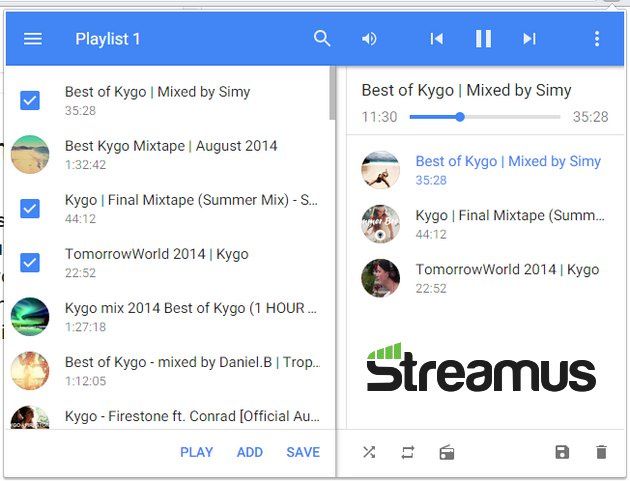Select 'Kygo - Firestone ft. Conrad' title
The width and height of the screenshot is (630, 481).
192,416
